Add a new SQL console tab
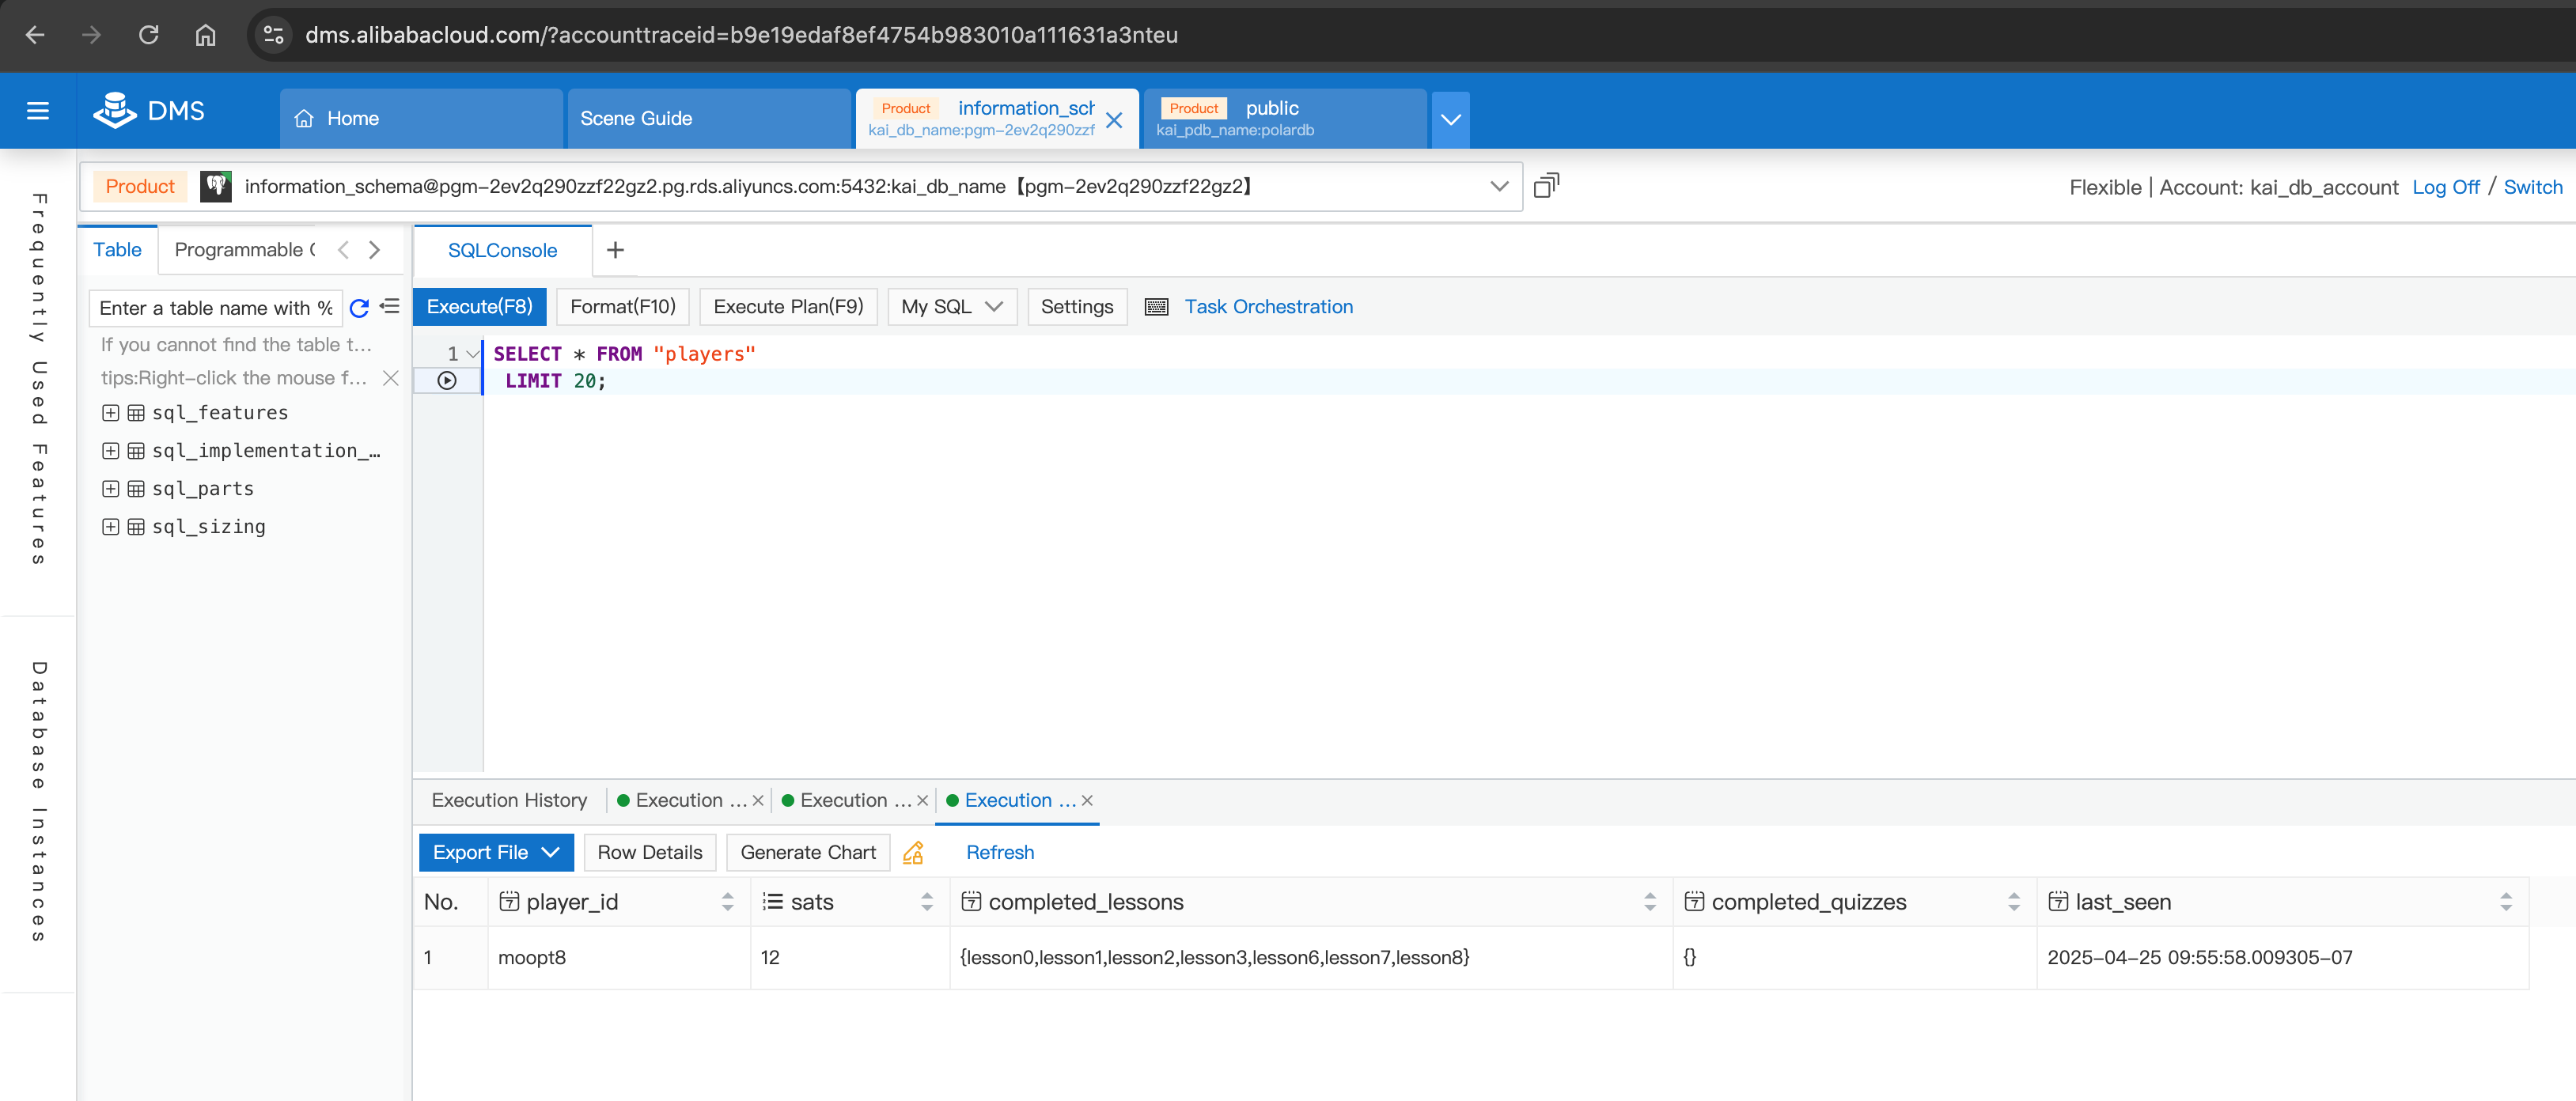 coord(615,250)
